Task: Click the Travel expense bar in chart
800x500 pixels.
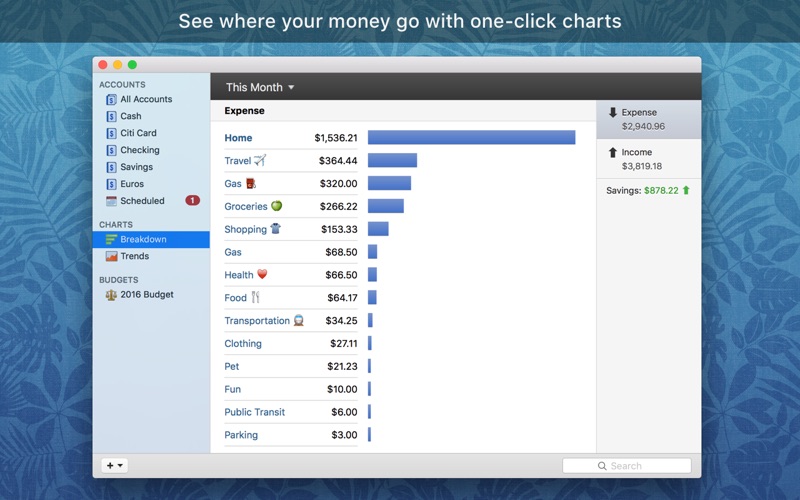Action: tap(392, 160)
